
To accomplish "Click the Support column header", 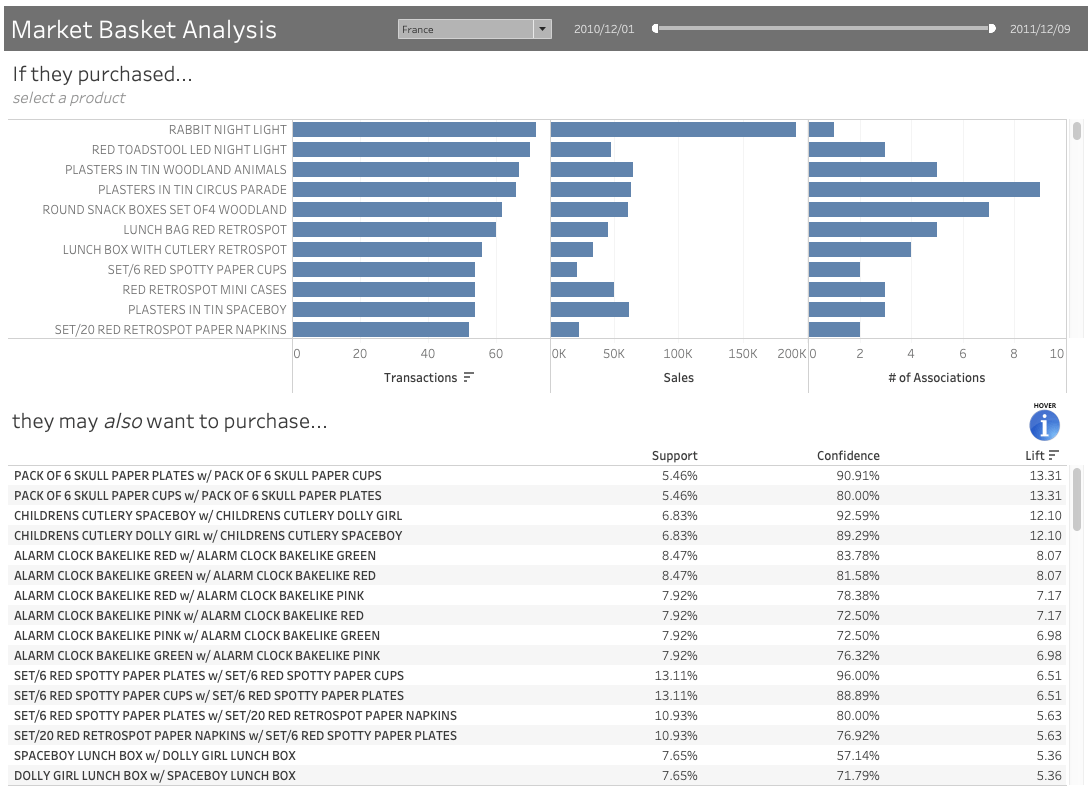I will pyautogui.click(x=675, y=455).
